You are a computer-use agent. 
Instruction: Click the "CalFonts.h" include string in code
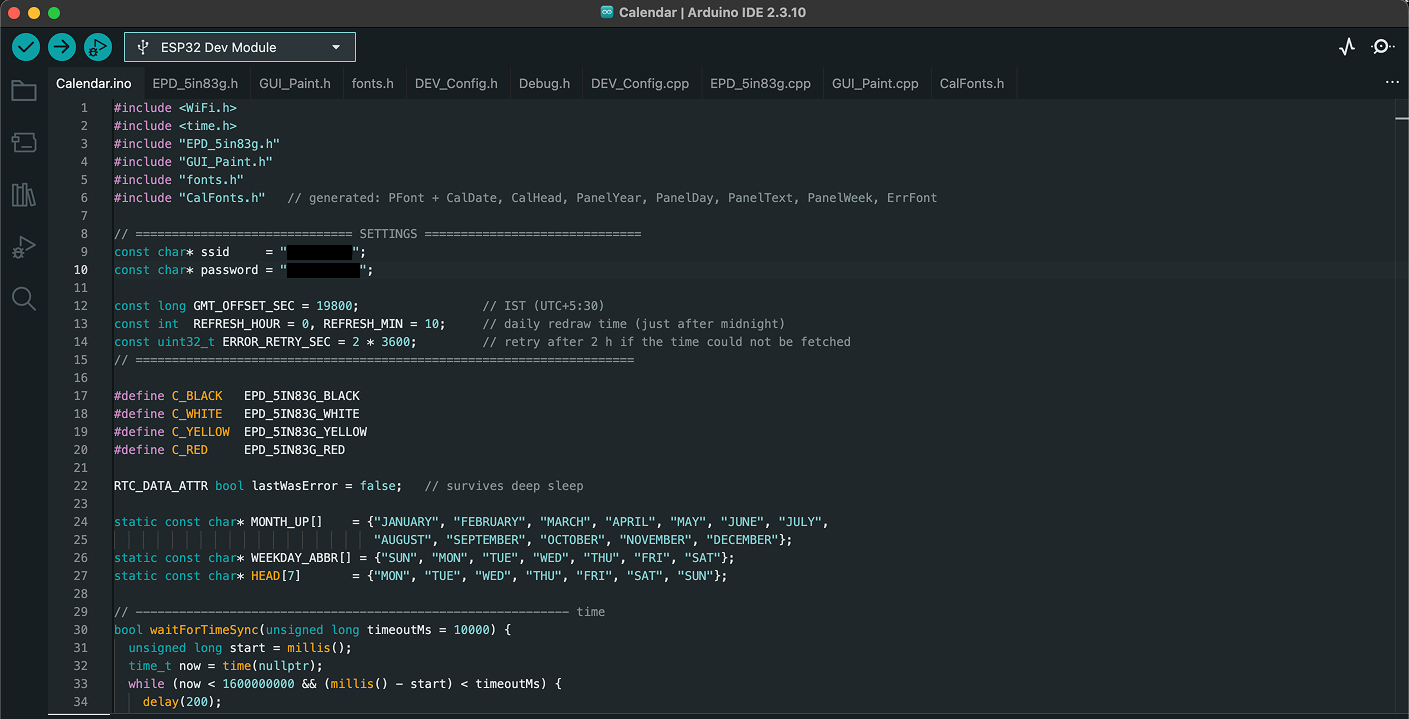tap(222, 198)
